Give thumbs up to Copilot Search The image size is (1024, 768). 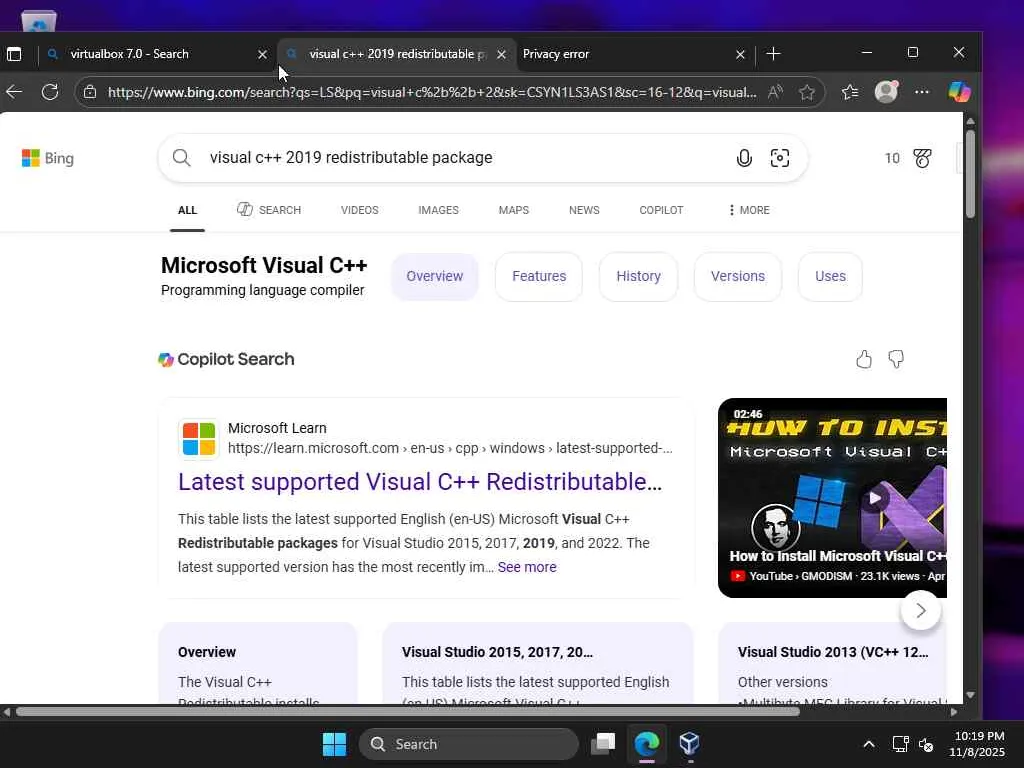tap(863, 359)
